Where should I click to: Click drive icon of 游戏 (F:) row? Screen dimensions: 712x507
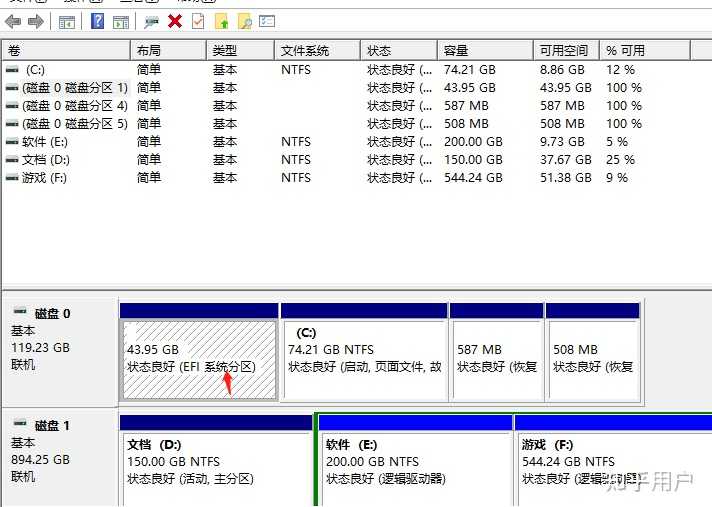click(x=12, y=177)
